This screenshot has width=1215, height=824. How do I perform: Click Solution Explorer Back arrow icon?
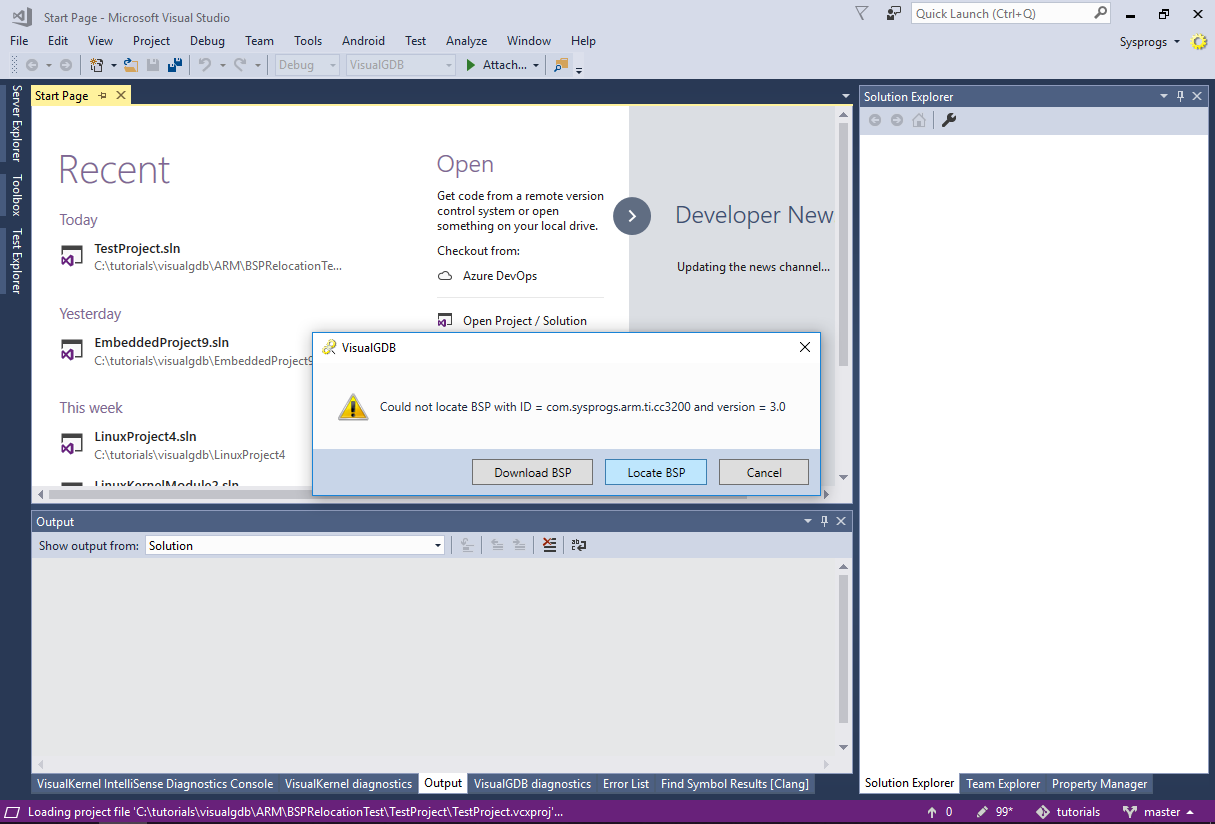(875, 120)
